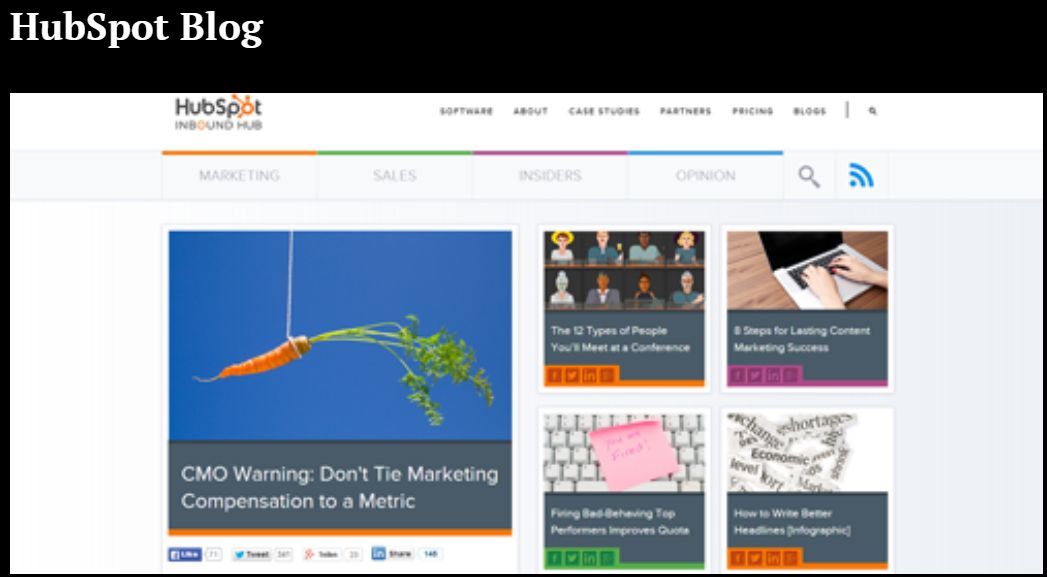Click the large magnifier search icon

(x=809, y=176)
